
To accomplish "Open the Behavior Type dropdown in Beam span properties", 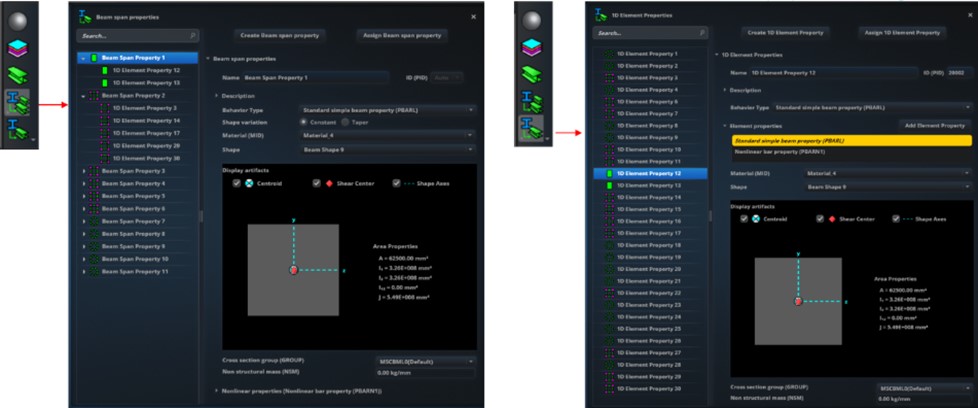I will click(387, 109).
